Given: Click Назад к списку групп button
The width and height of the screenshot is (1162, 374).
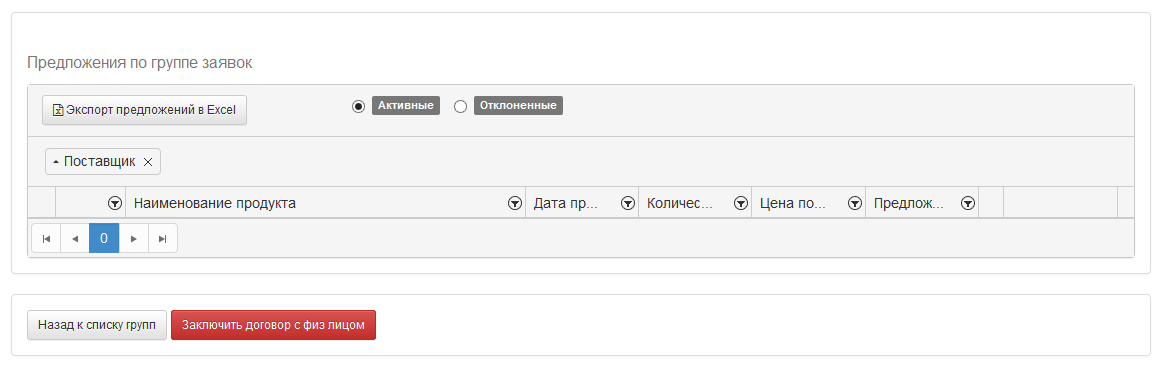Looking at the screenshot, I should [x=97, y=325].
